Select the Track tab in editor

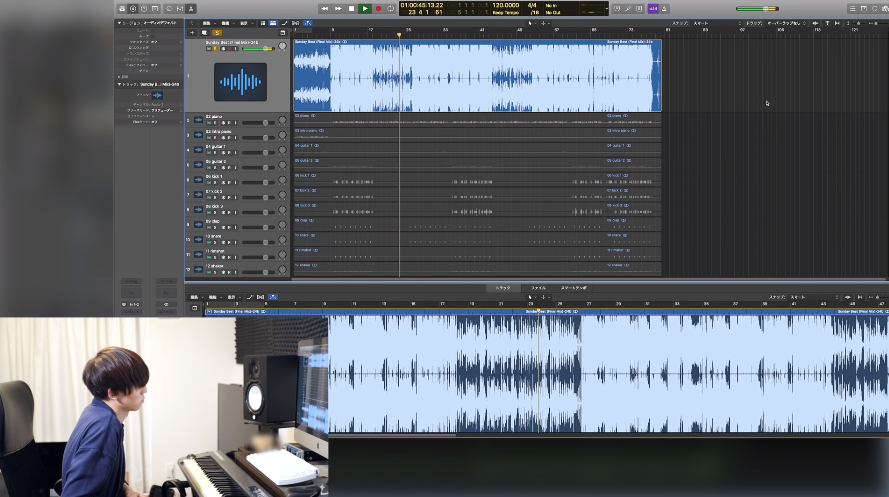point(503,287)
